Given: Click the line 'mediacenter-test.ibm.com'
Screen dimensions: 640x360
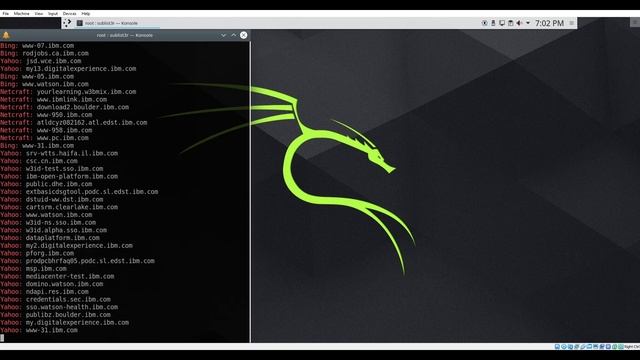Looking at the screenshot, I should (x=57, y=276).
